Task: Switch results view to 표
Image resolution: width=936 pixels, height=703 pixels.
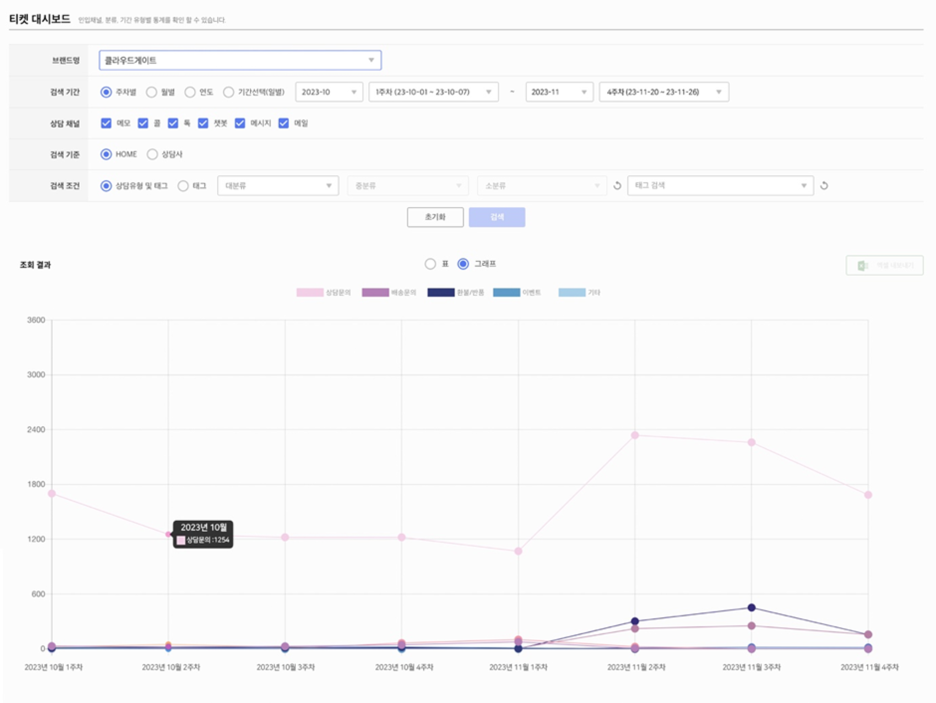Action: [430, 264]
